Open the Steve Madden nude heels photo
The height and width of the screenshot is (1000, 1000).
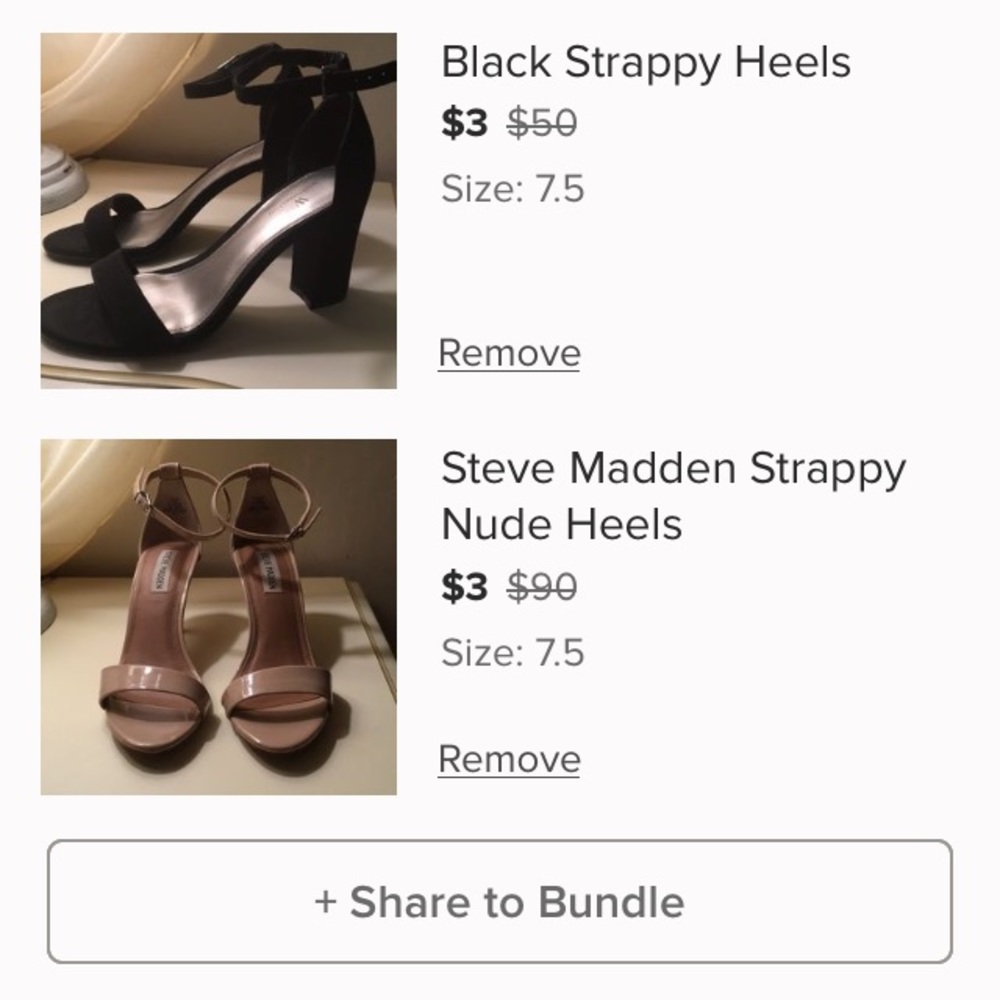[218, 617]
